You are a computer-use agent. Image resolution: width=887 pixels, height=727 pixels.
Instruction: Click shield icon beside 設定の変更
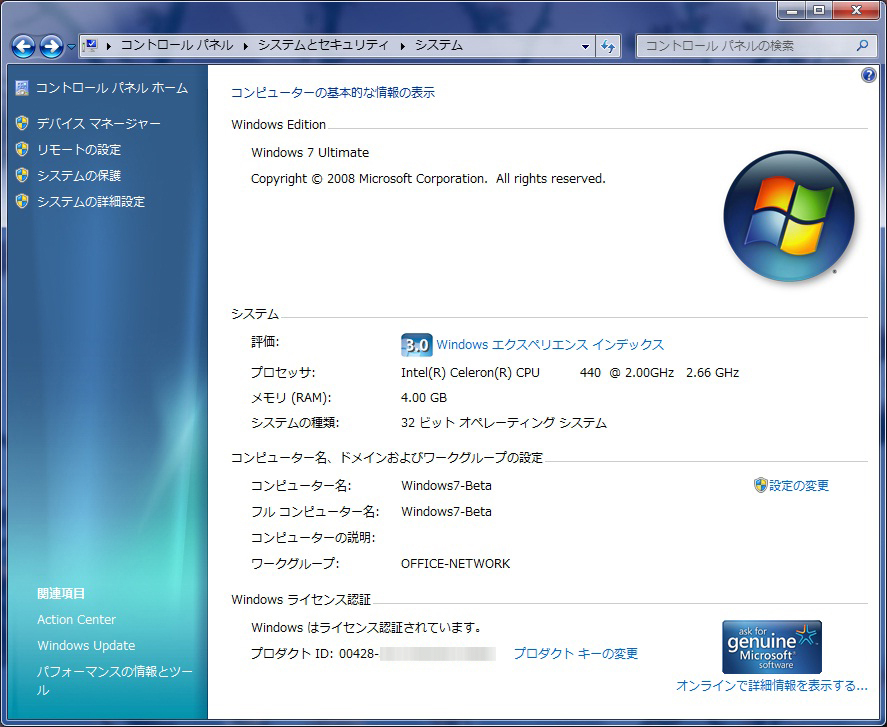(x=760, y=485)
